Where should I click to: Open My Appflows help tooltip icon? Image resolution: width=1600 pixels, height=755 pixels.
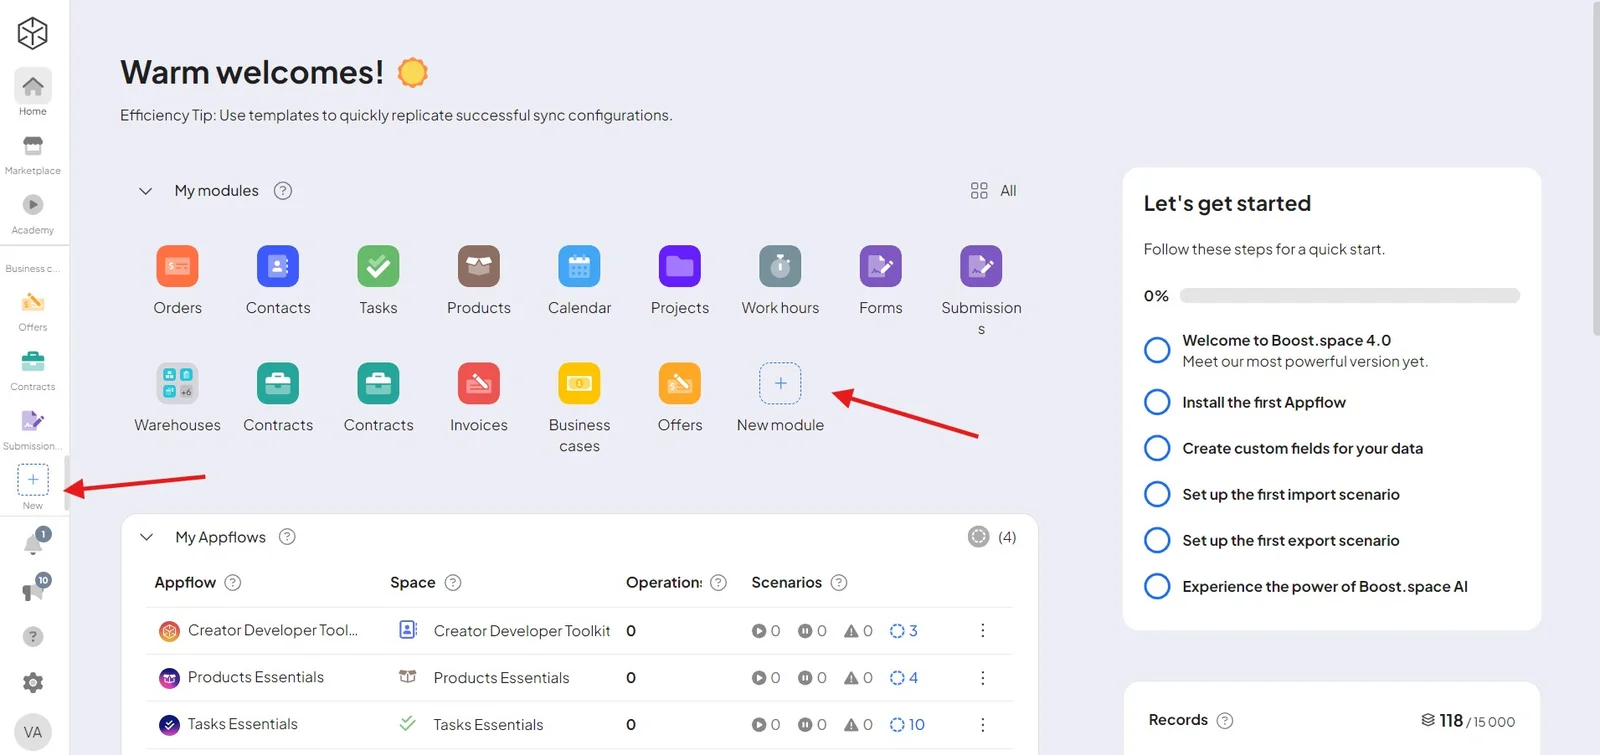(x=287, y=537)
